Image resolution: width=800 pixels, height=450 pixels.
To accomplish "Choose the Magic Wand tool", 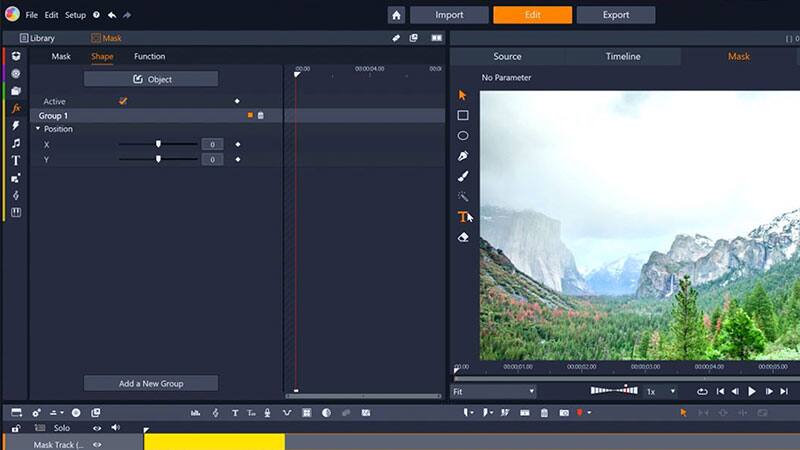I will click(x=463, y=196).
